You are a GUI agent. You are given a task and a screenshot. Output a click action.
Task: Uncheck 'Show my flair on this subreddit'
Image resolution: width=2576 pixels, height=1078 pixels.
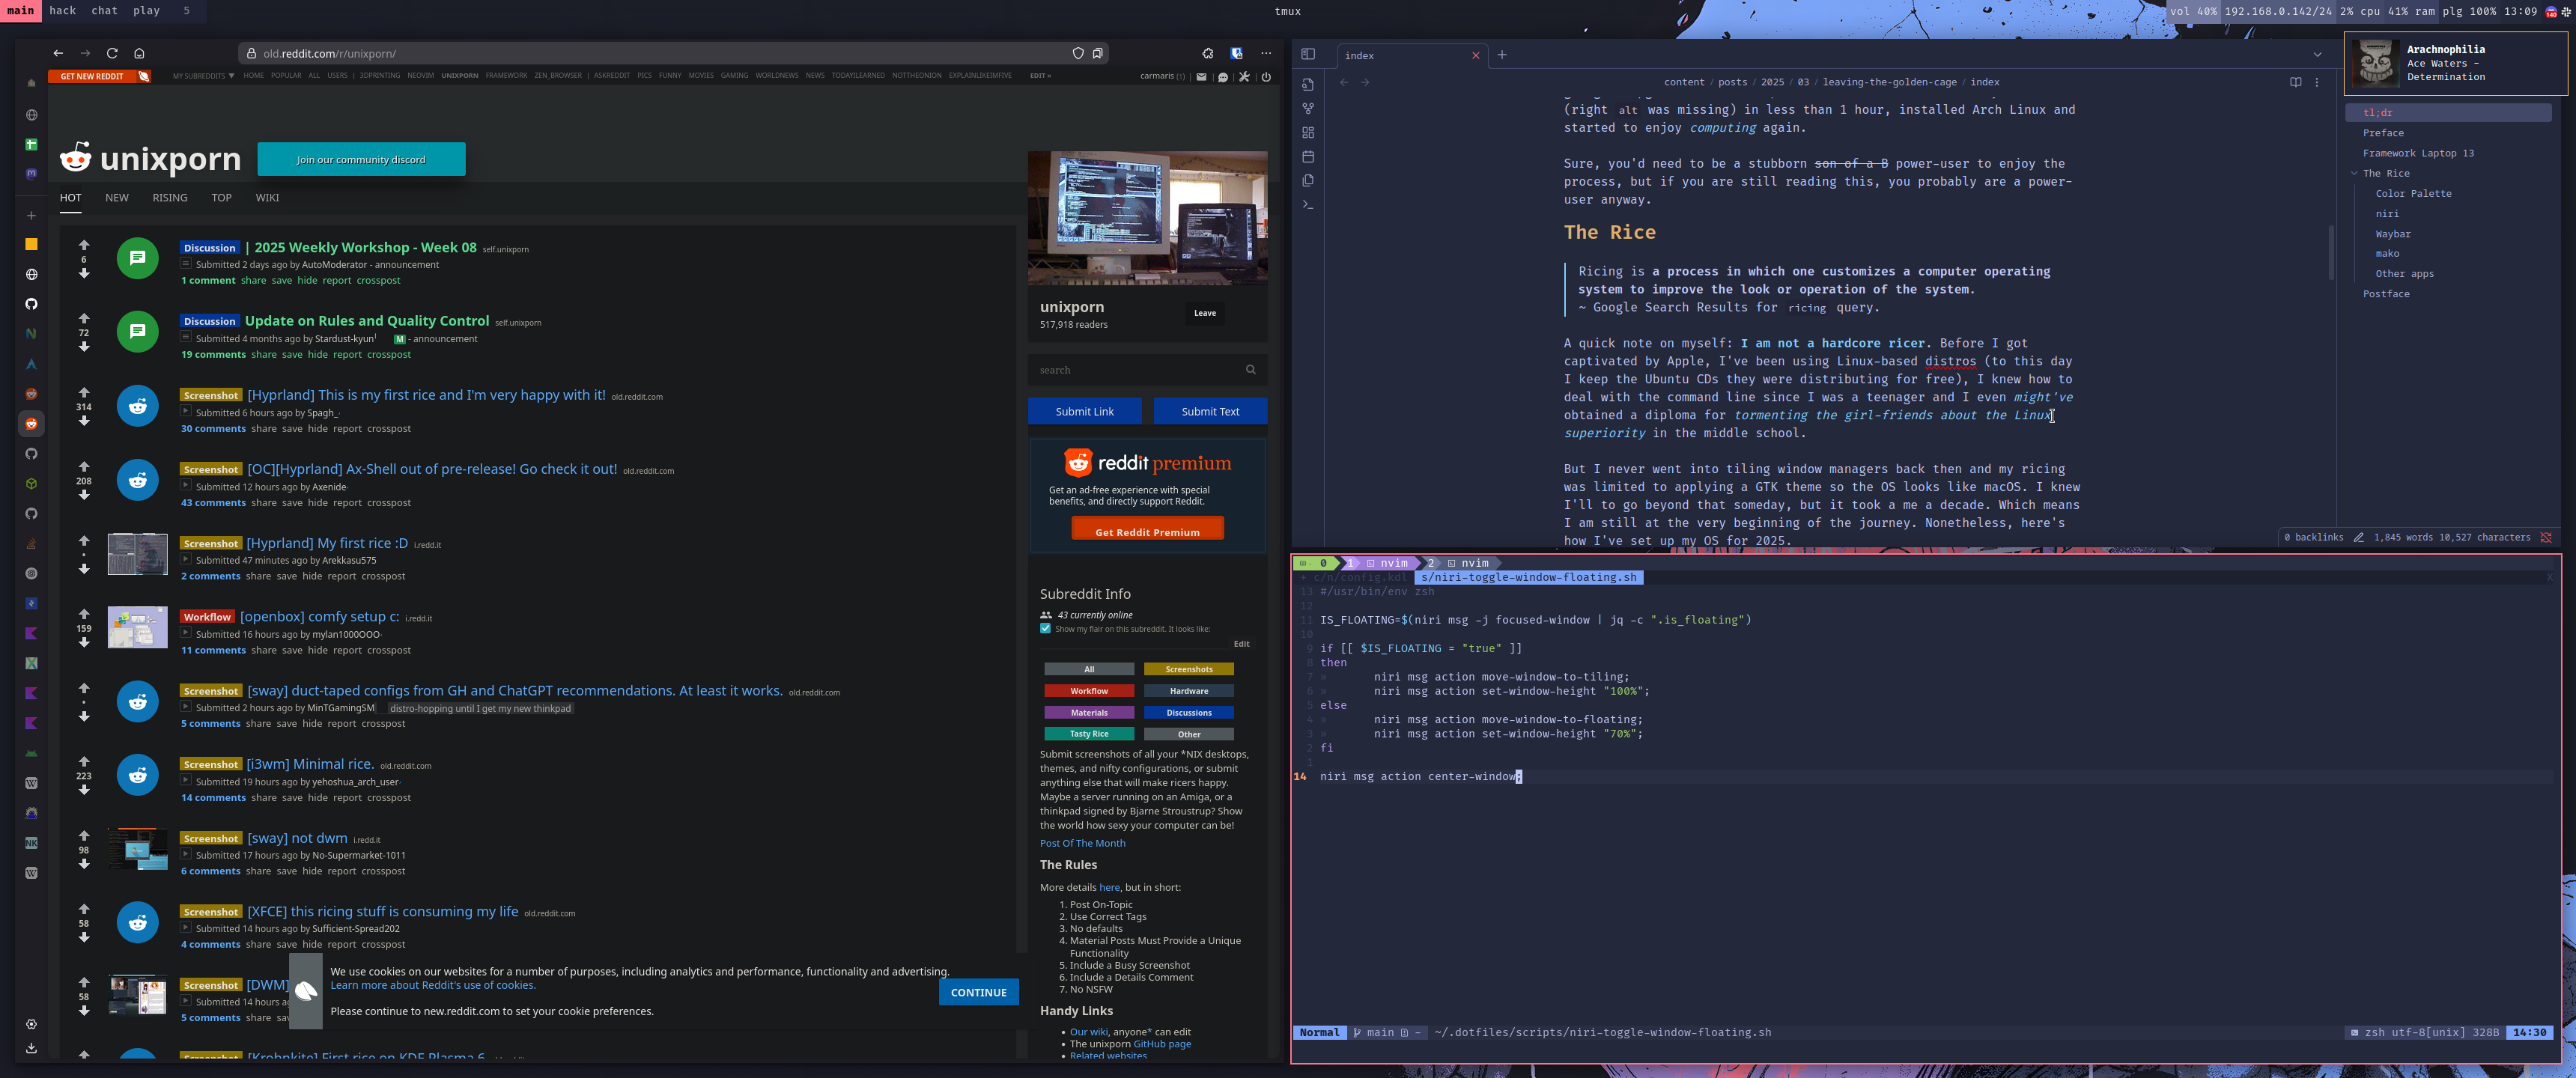1045,629
